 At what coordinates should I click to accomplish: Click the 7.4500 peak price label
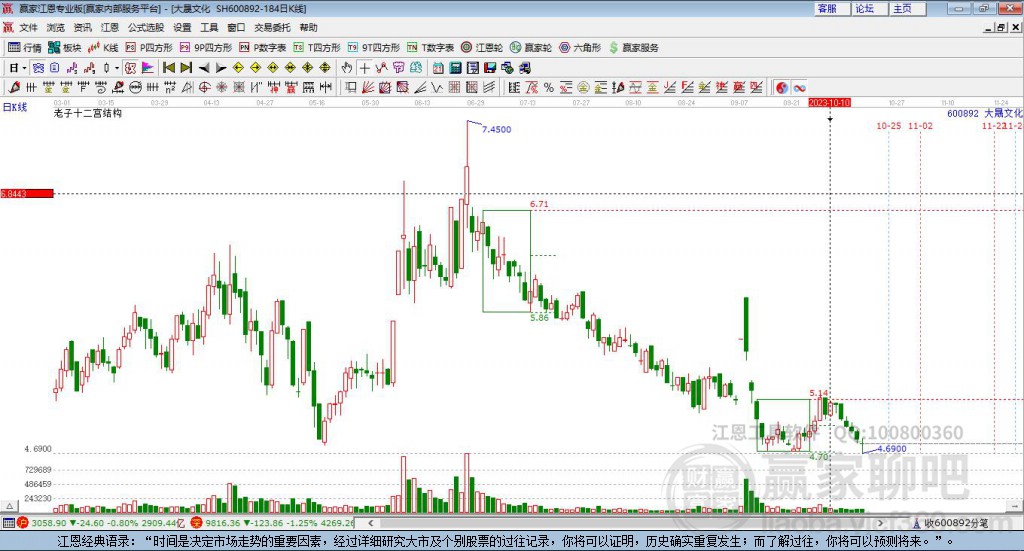point(496,129)
